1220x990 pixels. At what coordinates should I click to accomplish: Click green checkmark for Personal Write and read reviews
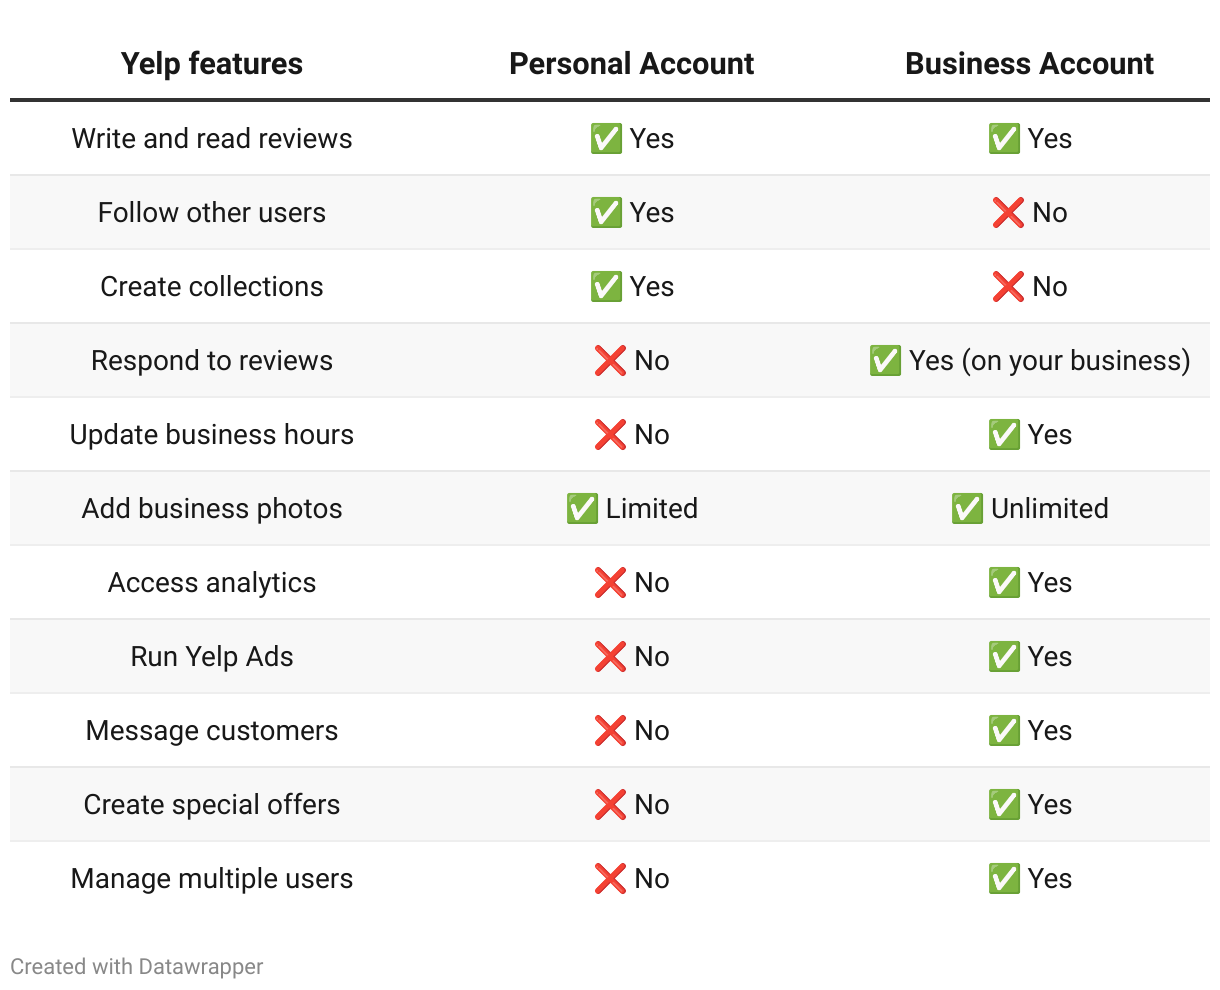tap(606, 138)
